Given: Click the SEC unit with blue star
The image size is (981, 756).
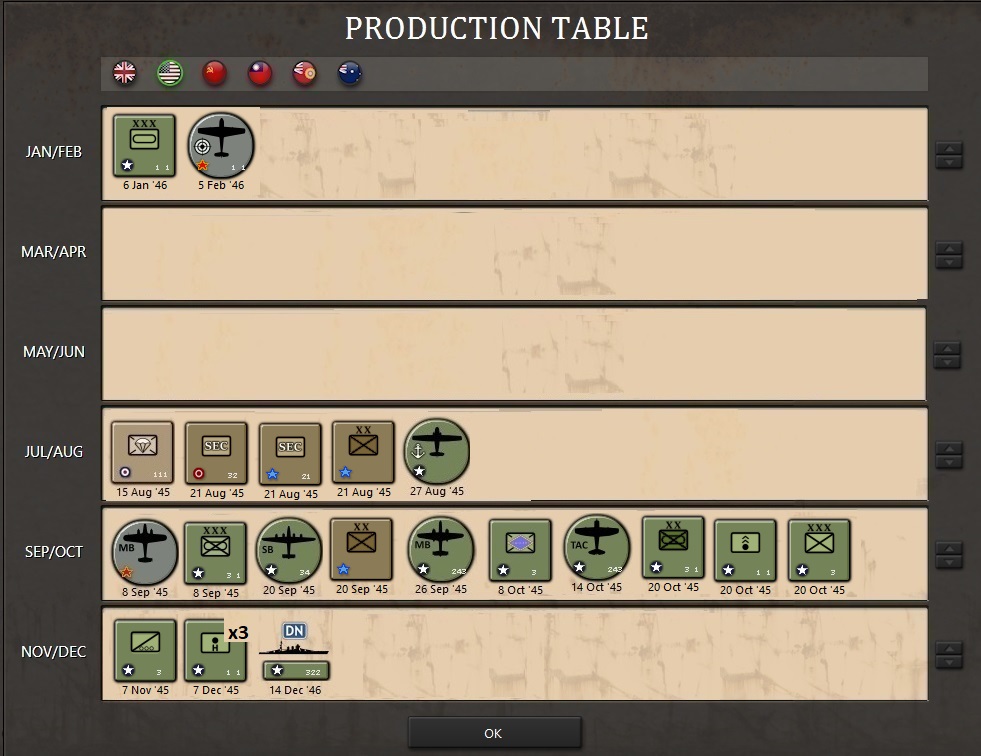Looking at the screenshot, I should (x=290, y=454).
